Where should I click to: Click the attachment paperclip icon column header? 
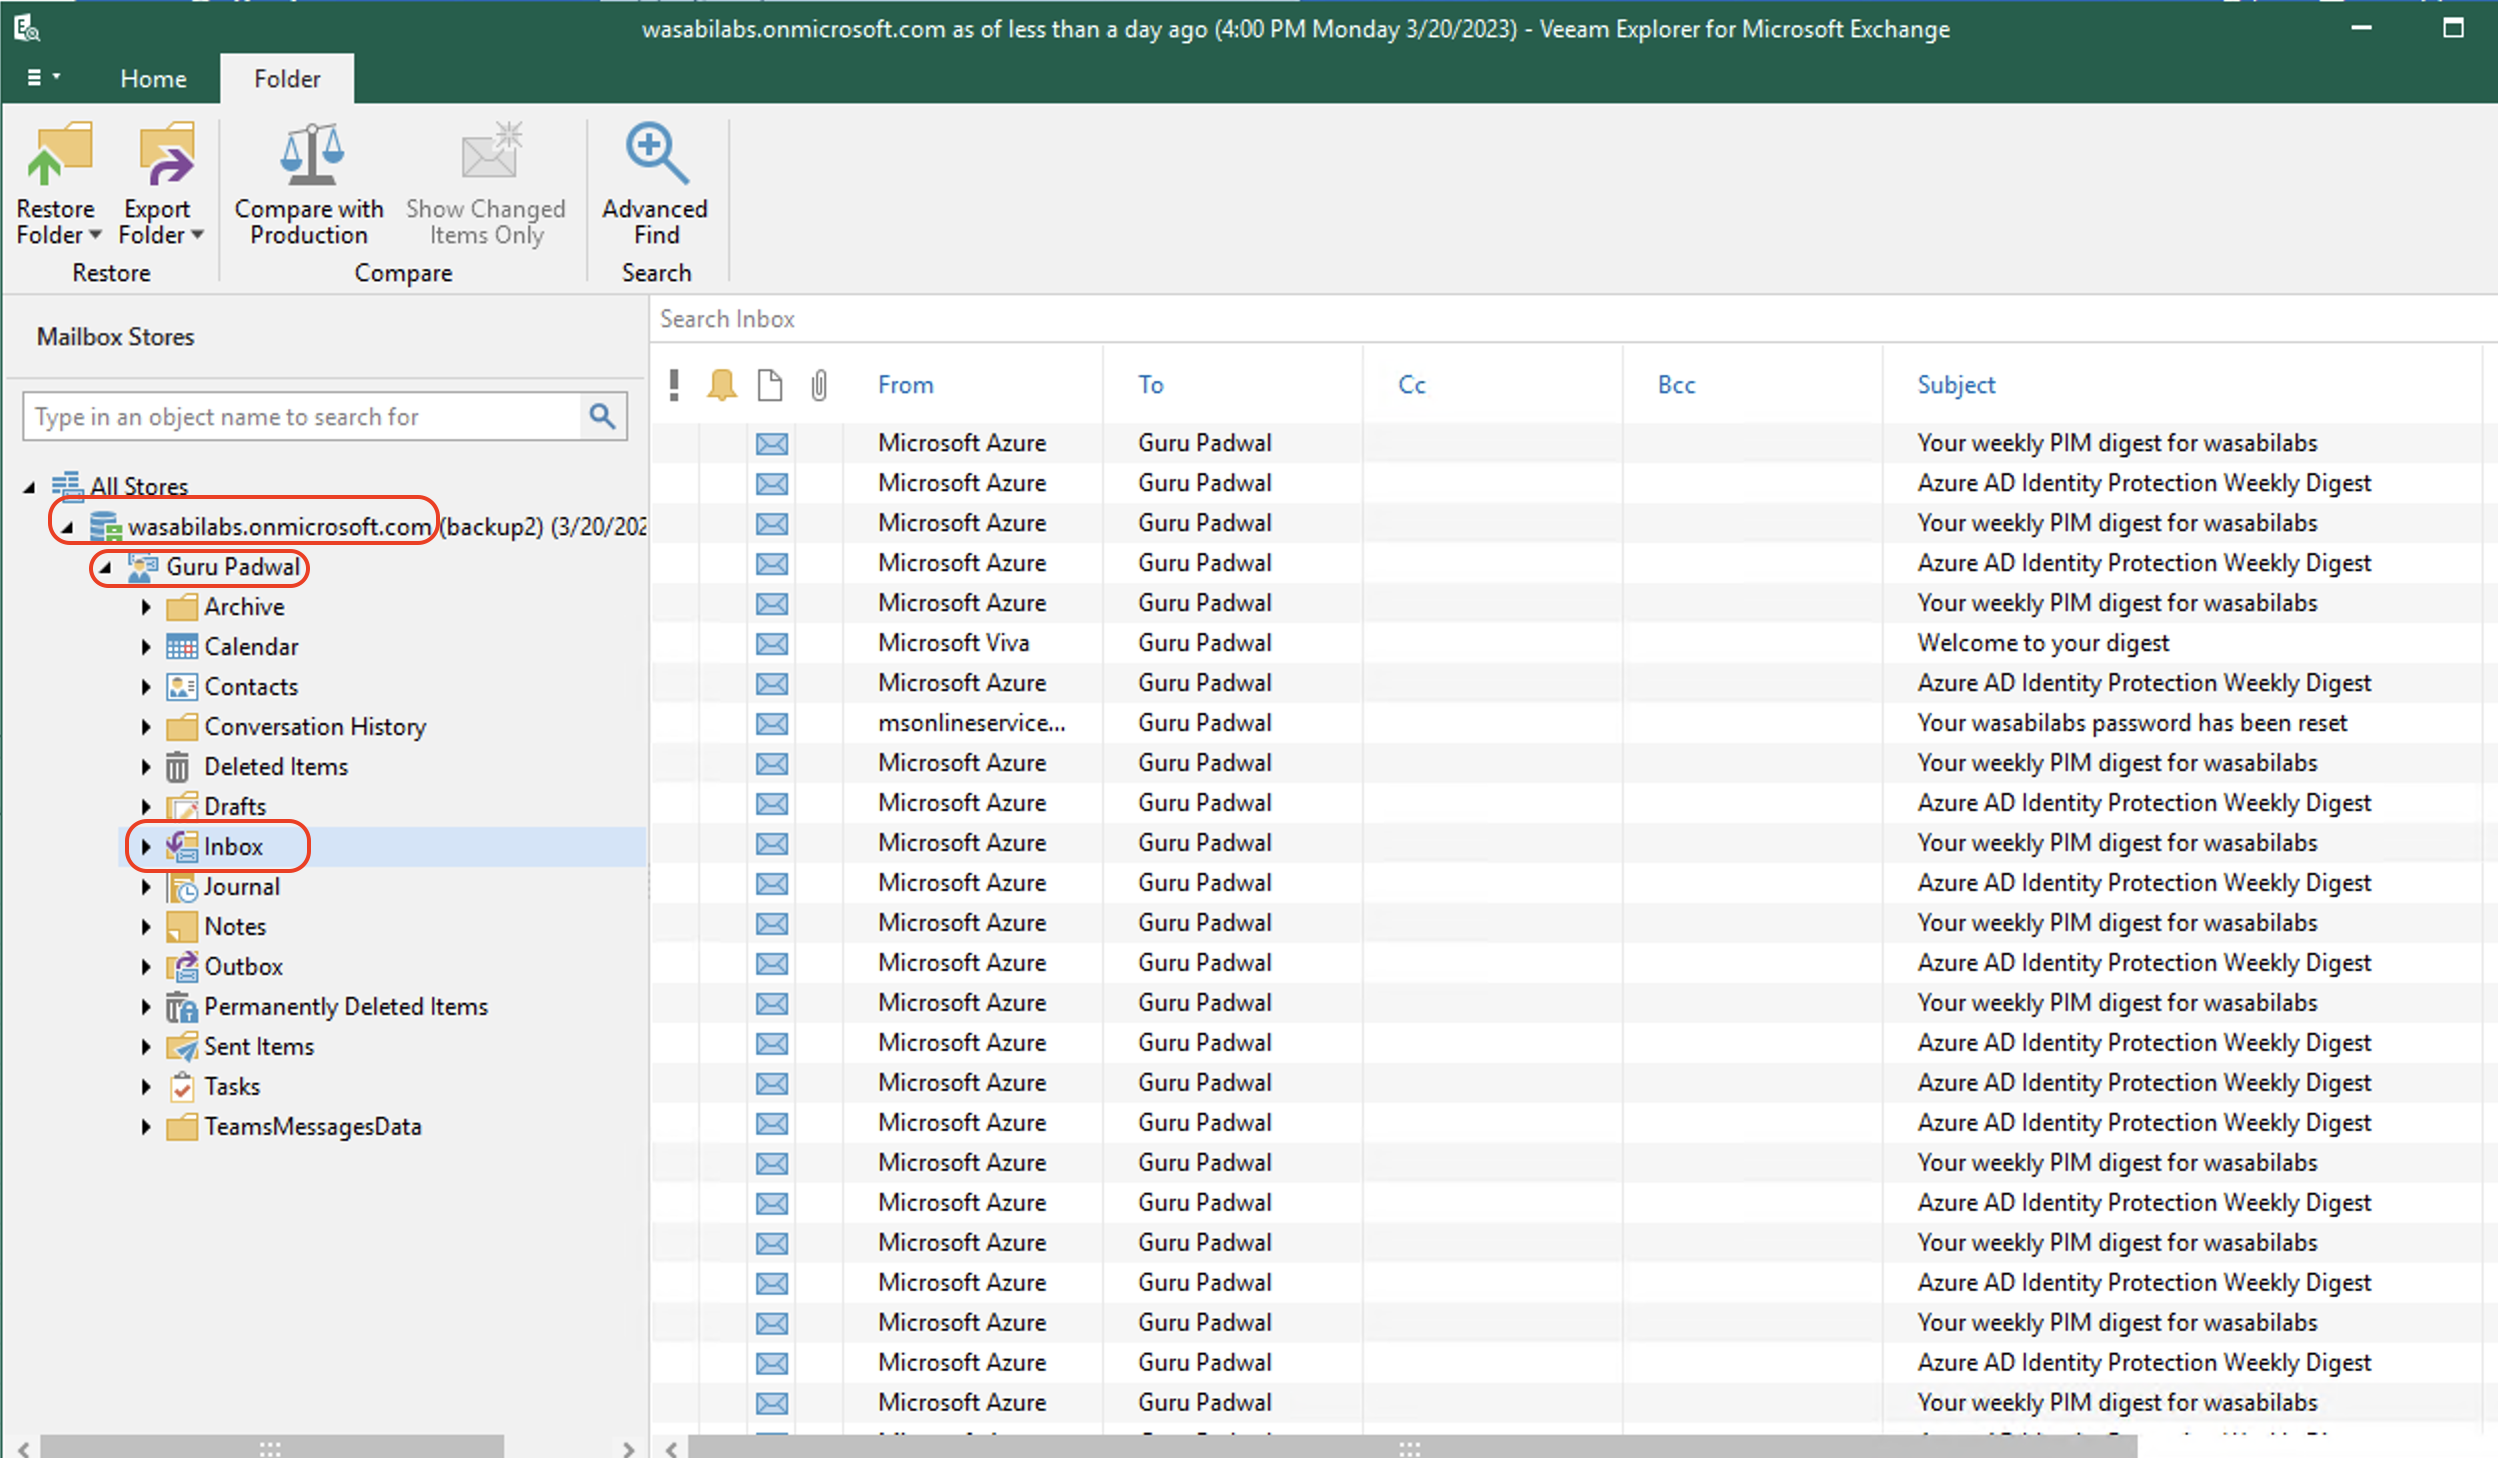coord(819,385)
